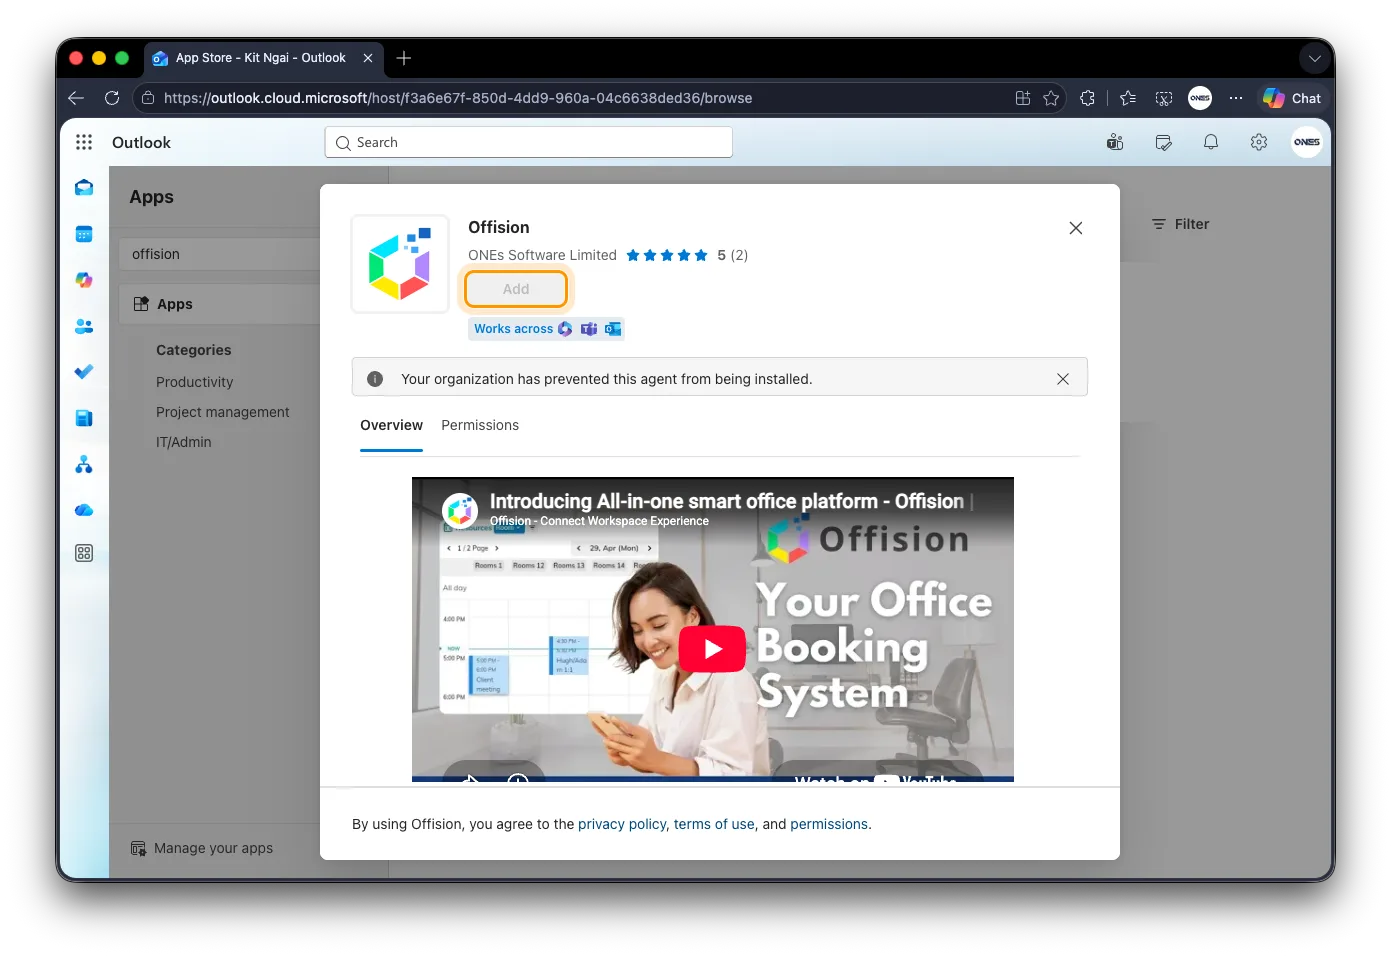
Task: Open the browser more options ellipsis
Action: pos(1236,98)
